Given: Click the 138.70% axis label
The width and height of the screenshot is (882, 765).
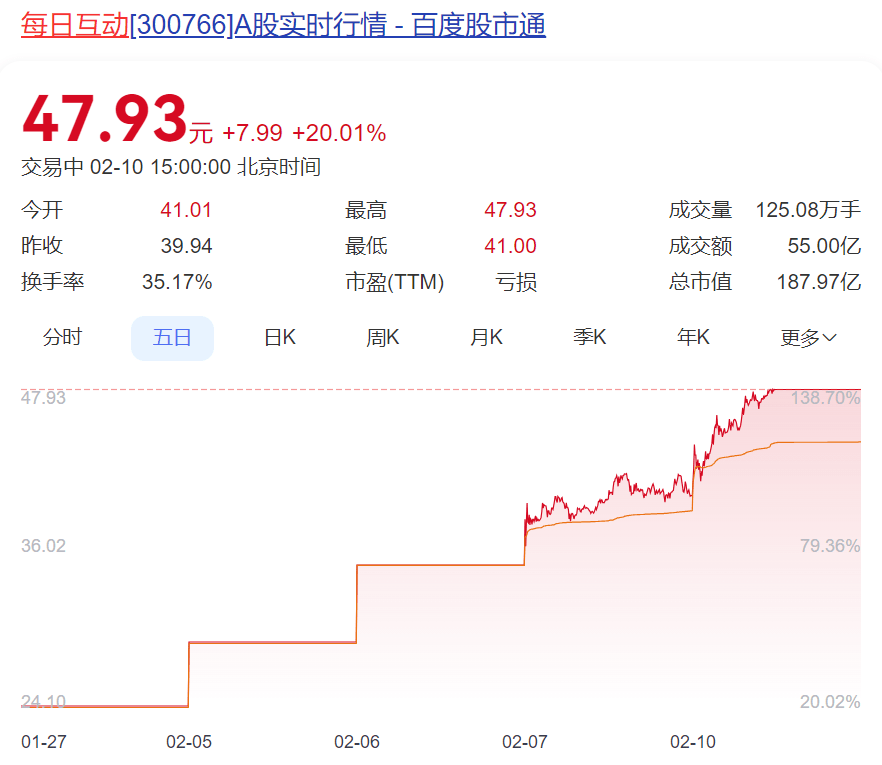Looking at the screenshot, I should pos(826,398).
